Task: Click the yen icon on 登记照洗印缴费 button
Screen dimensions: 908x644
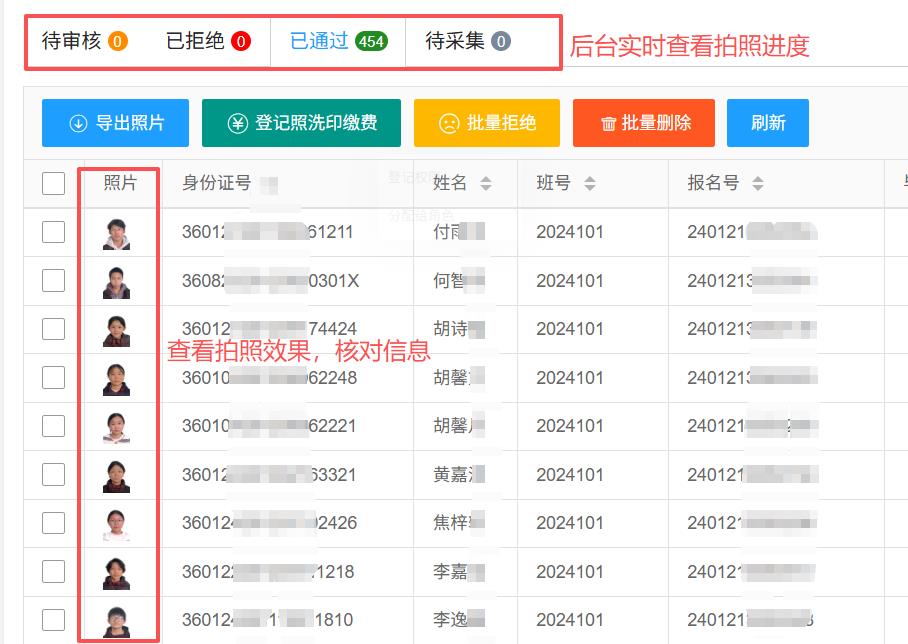Action: click(x=237, y=123)
